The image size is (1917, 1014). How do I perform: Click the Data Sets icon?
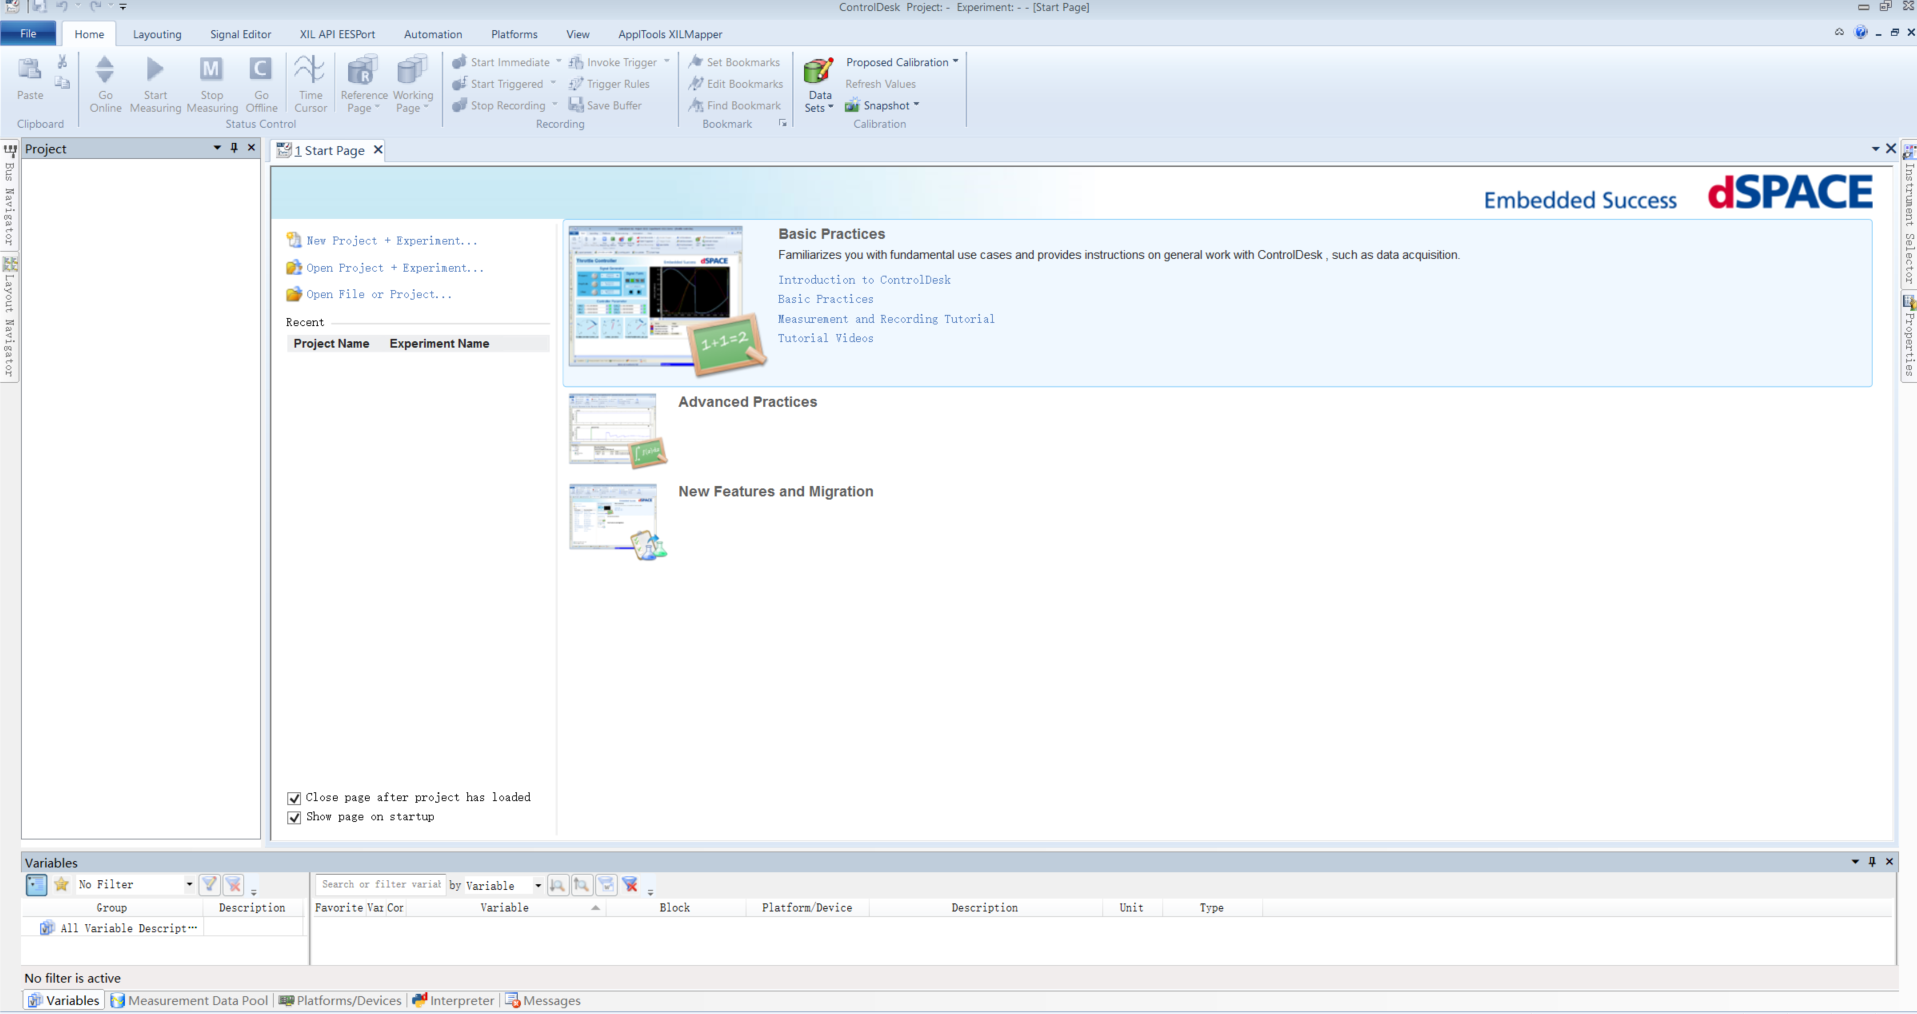tap(818, 71)
